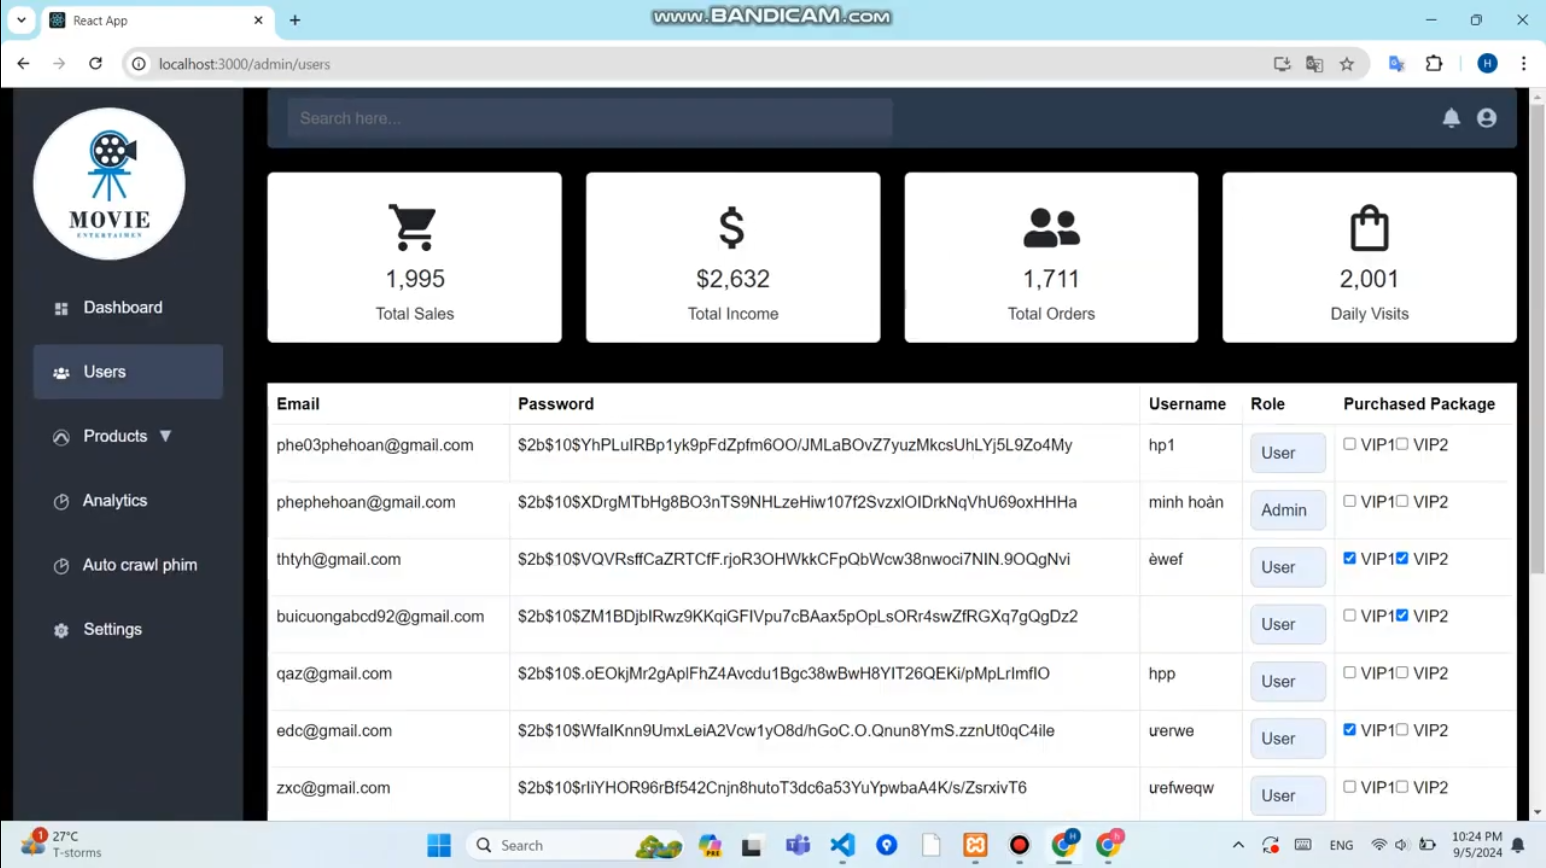The height and width of the screenshot is (868, 1546).
Task: Uncheck VIP2 for thtyh@gmail.com
Action: coord(1402,558)
